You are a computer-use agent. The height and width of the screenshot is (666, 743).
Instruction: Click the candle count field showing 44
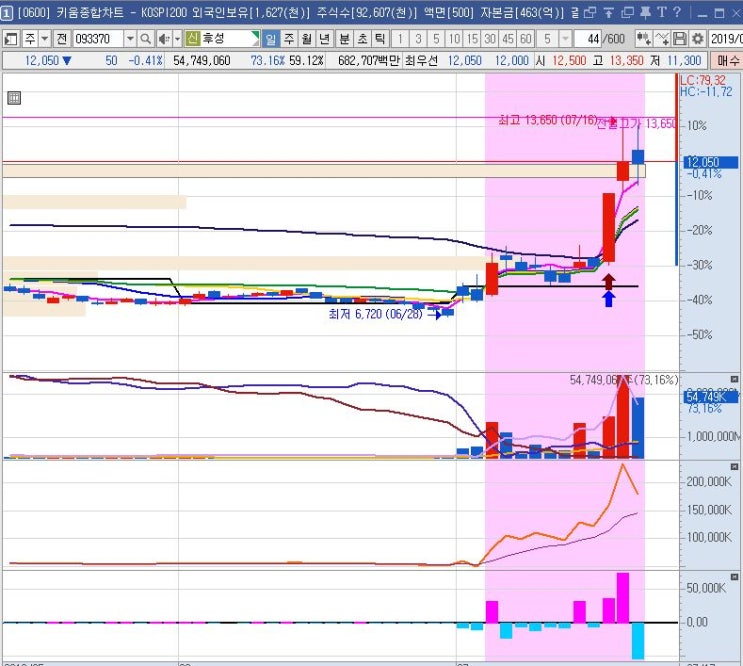[x=588, y=39]
